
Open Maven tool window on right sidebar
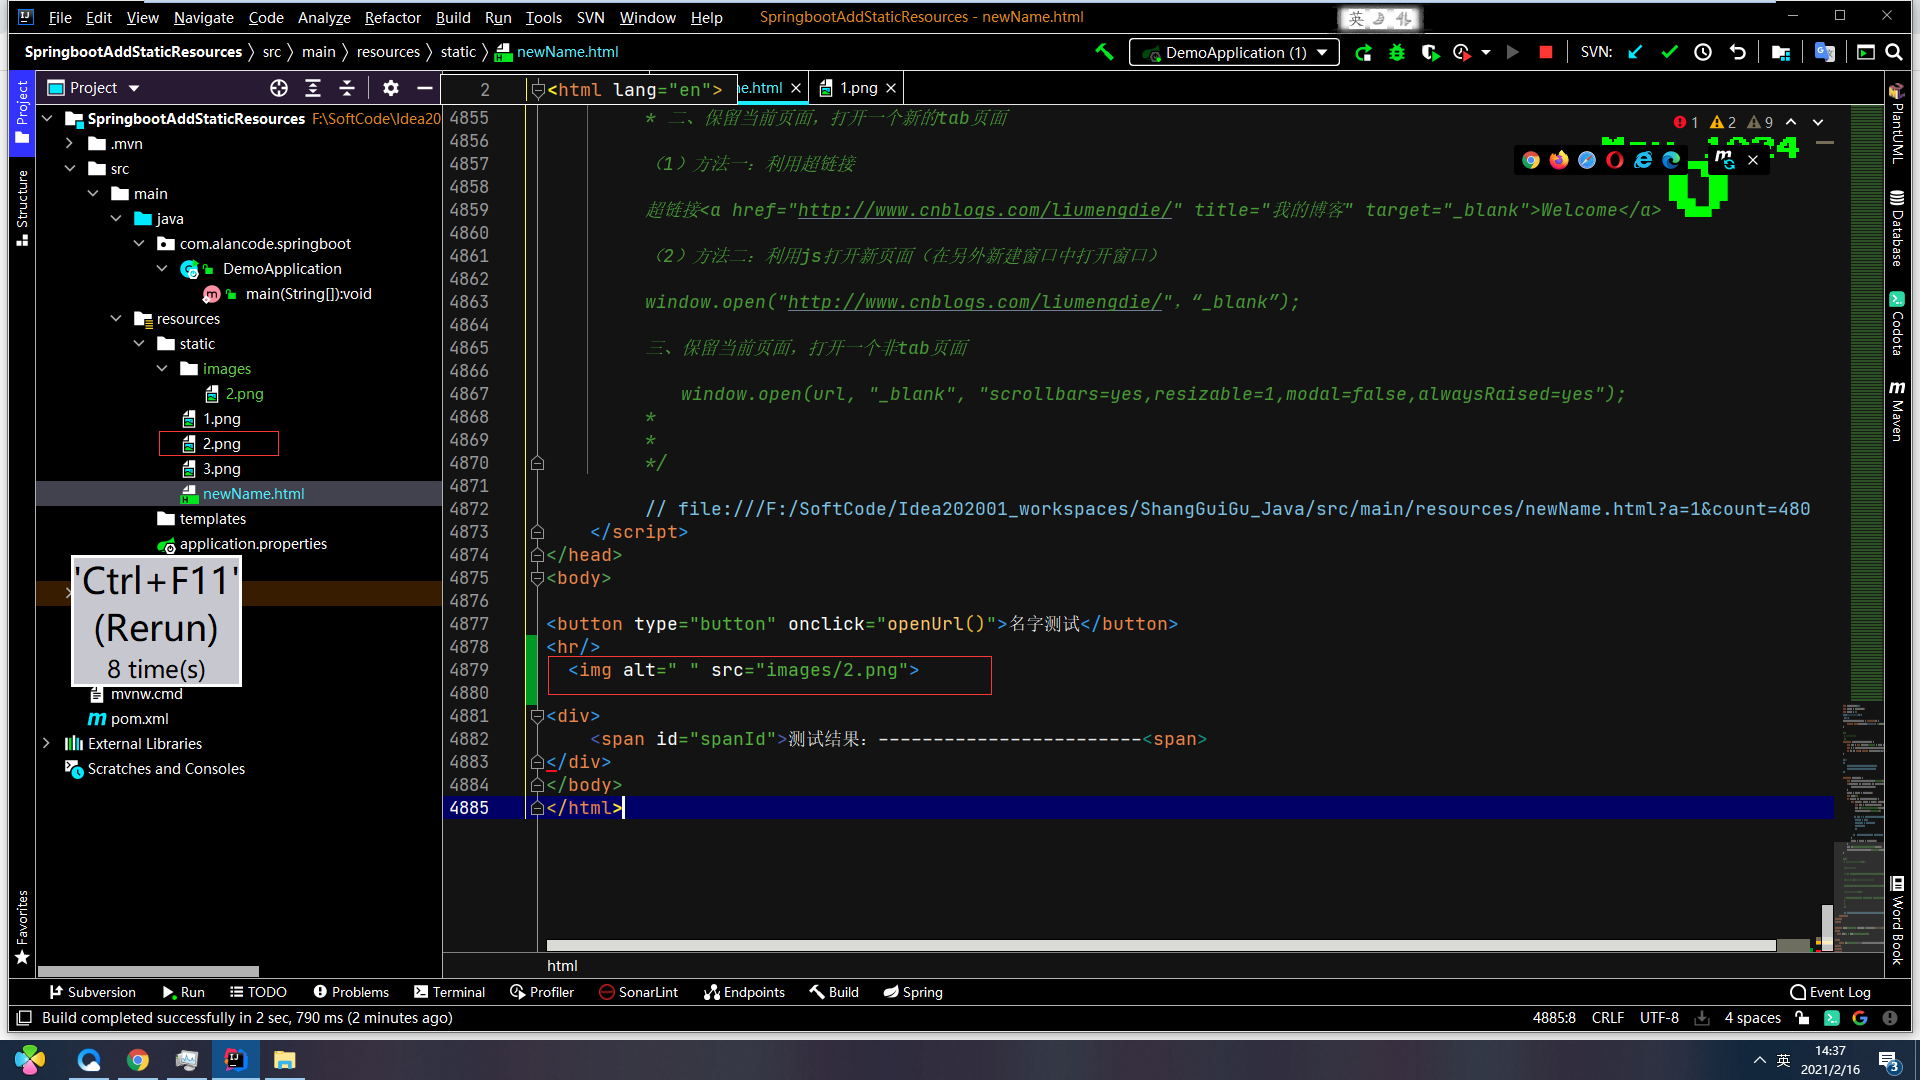click(x=1897, y=411)
